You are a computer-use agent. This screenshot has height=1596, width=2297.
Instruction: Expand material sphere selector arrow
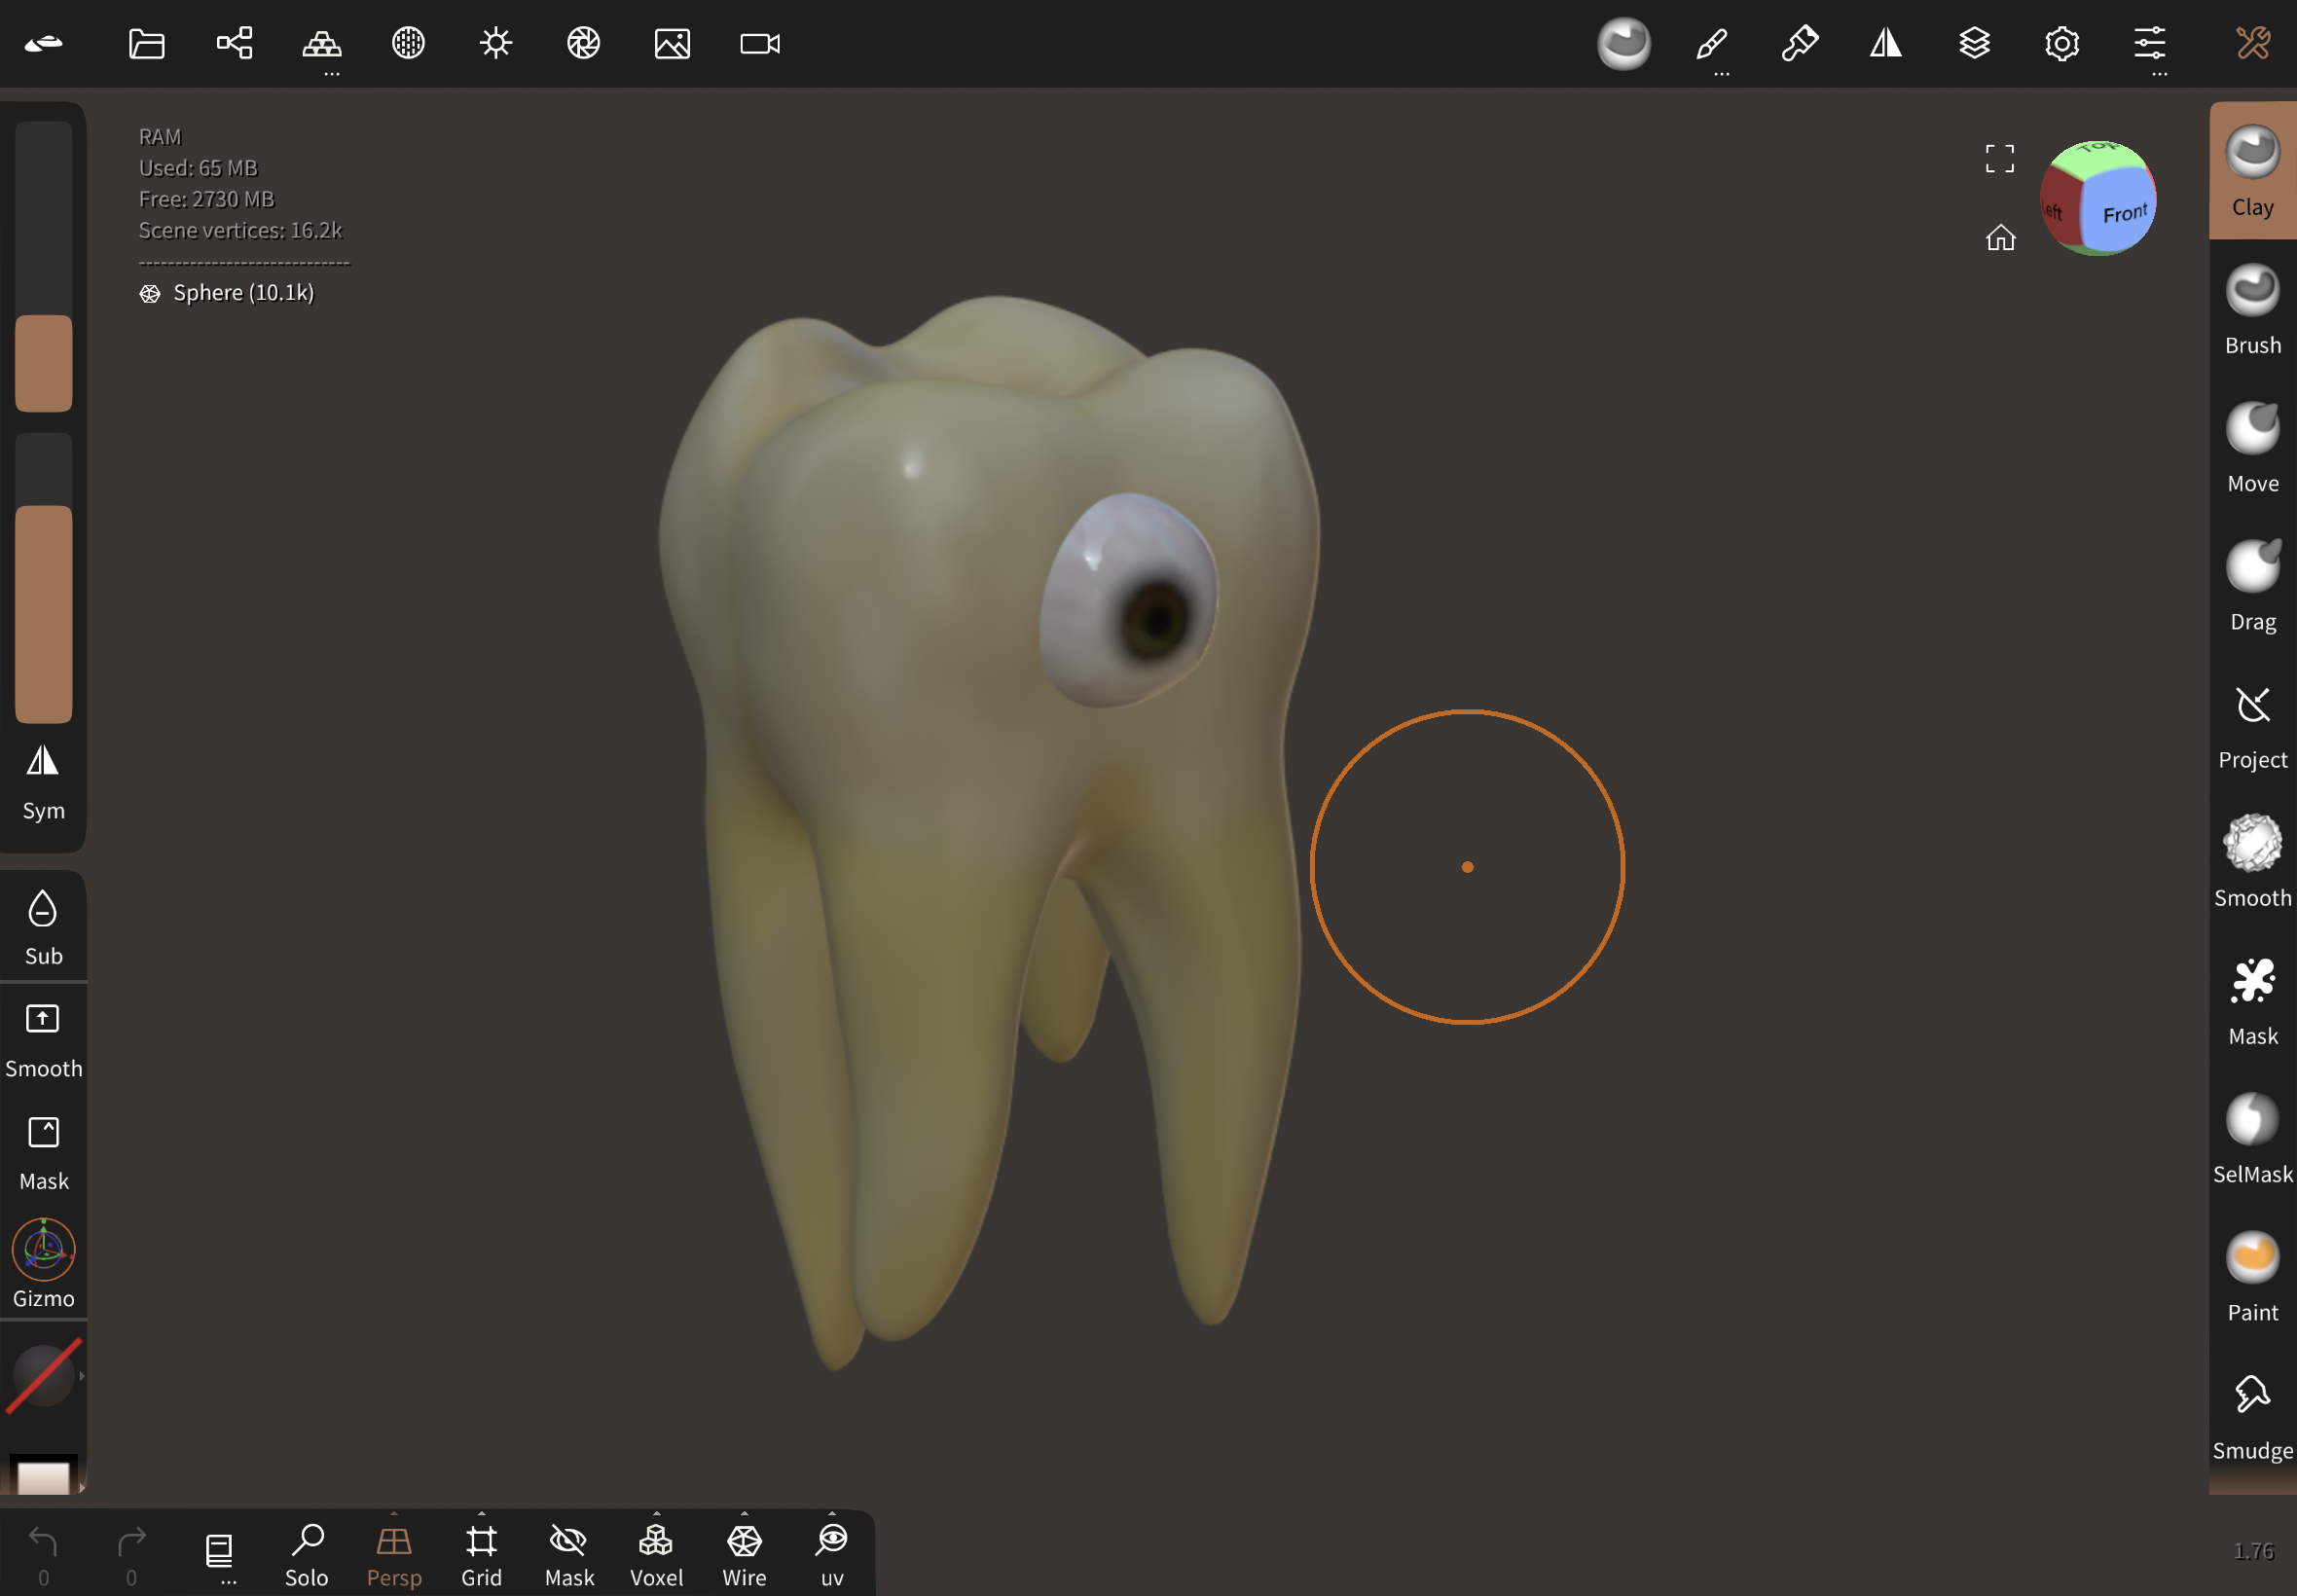point(82,1376)
